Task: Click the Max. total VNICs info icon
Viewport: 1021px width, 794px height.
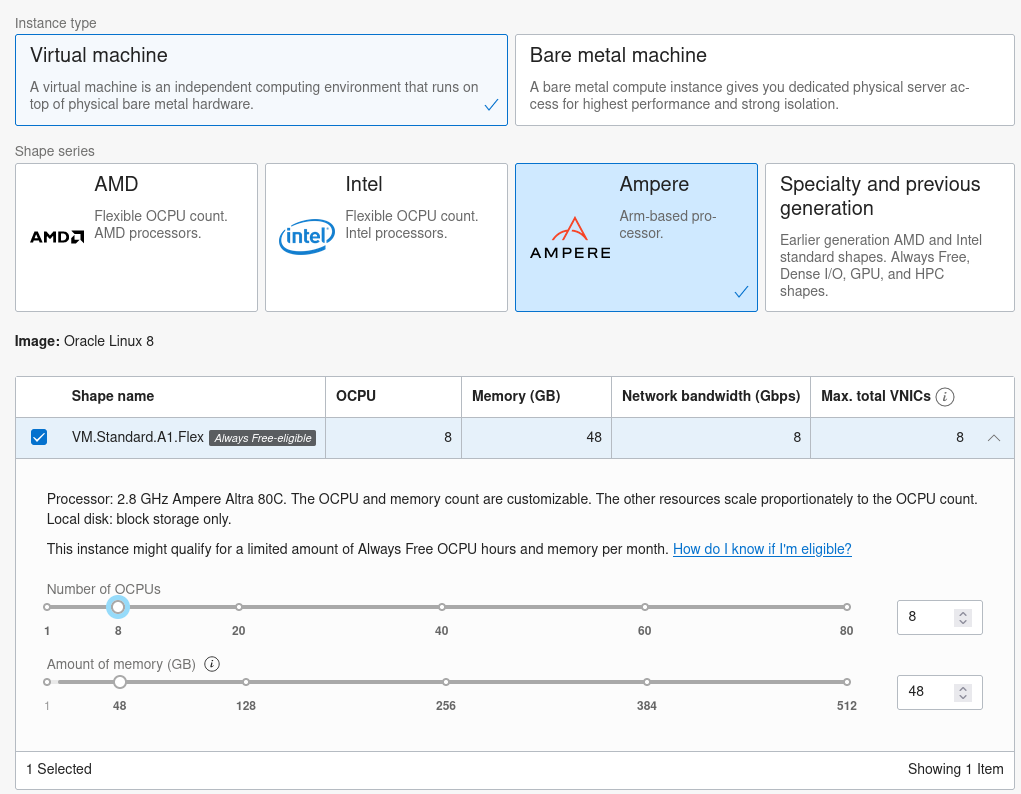Action: coord(945,397)
